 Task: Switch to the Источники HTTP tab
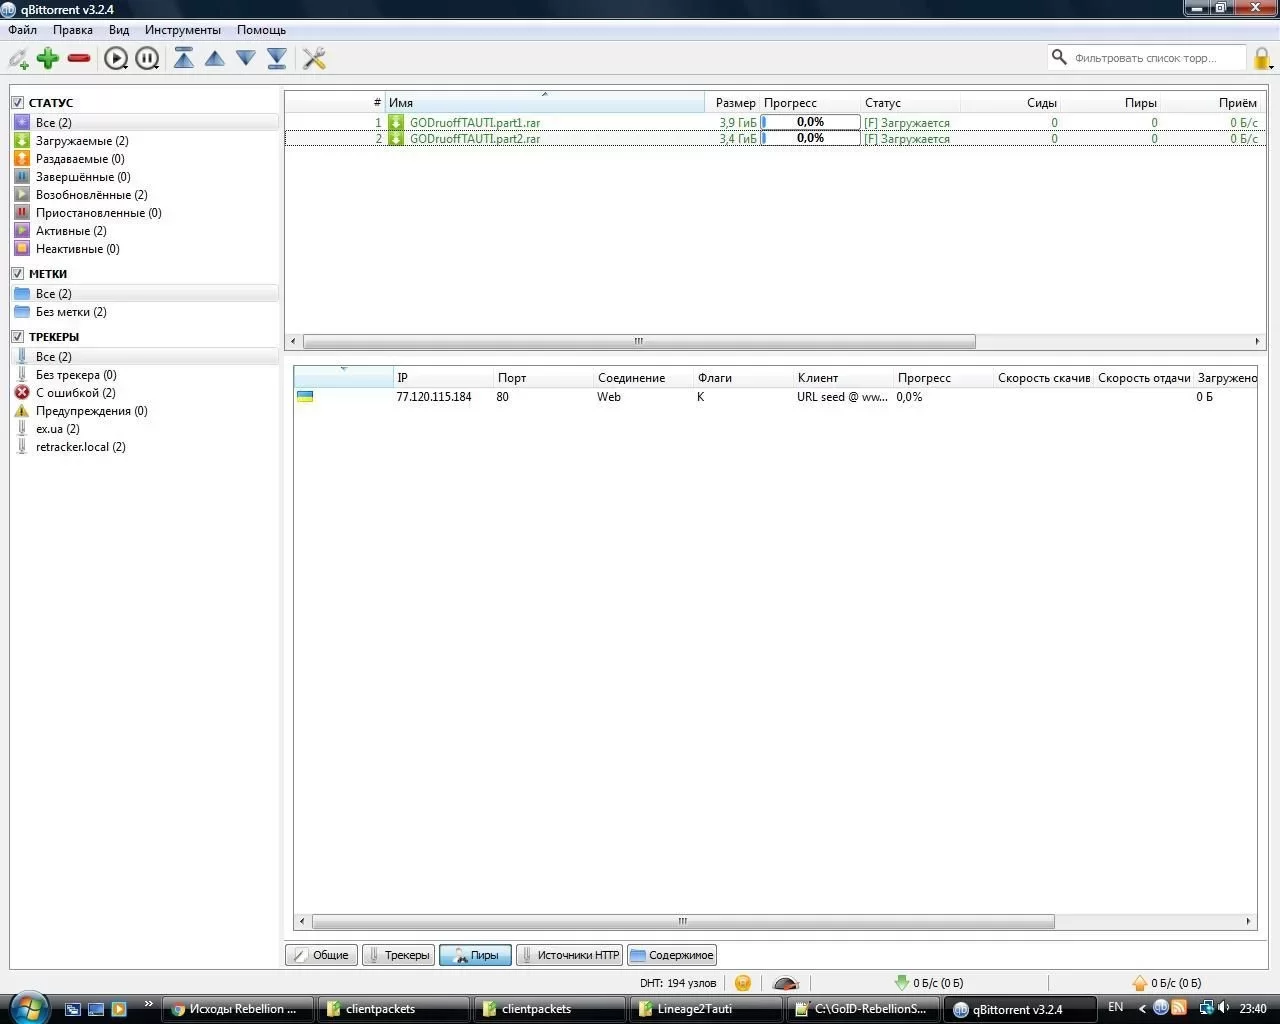point(570,955)
